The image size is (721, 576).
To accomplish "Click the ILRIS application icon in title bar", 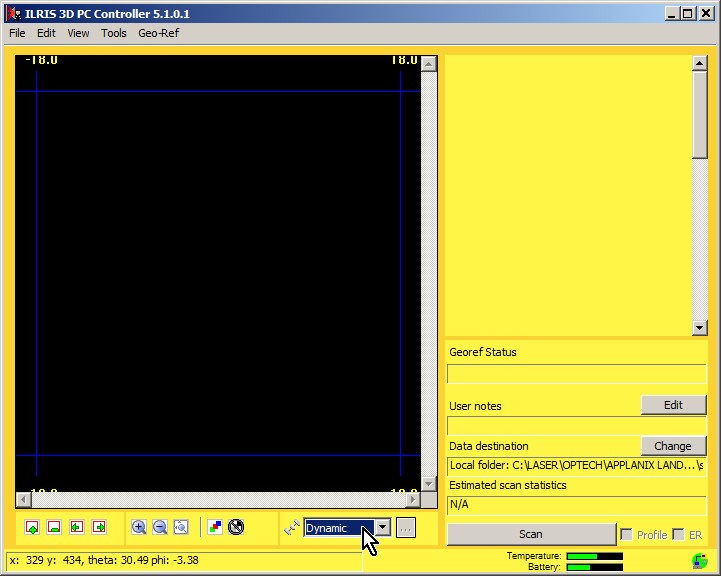I will [13, 14].
